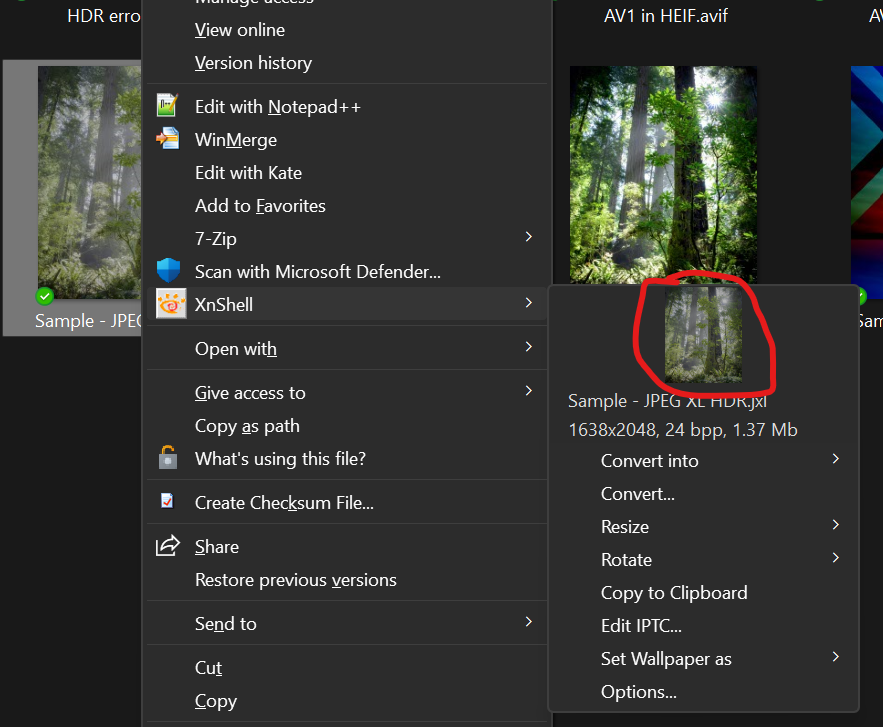The height and width of the screenshot is (727, 883).
Task: Click the padlock icon beside What's using this file
Action: 168,457
